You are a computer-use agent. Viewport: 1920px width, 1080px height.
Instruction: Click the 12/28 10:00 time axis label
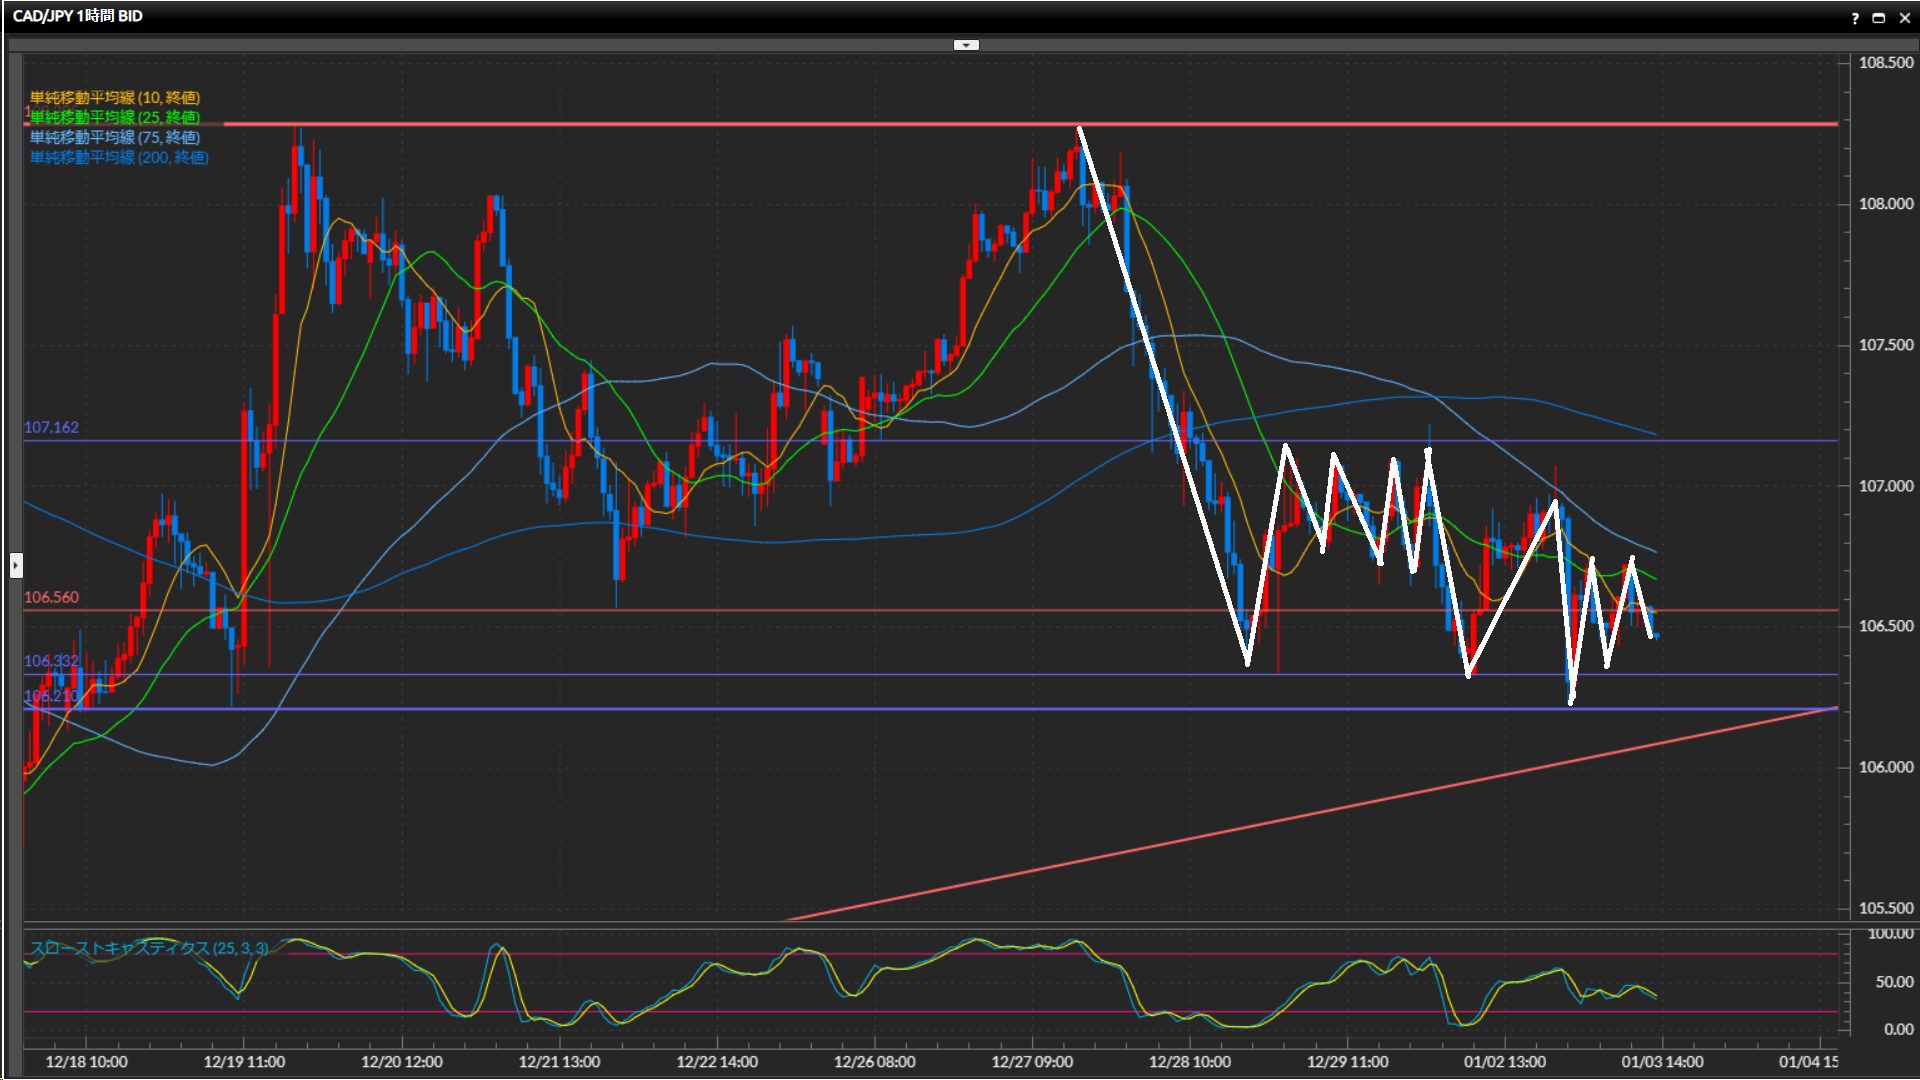(1189, 1062)
